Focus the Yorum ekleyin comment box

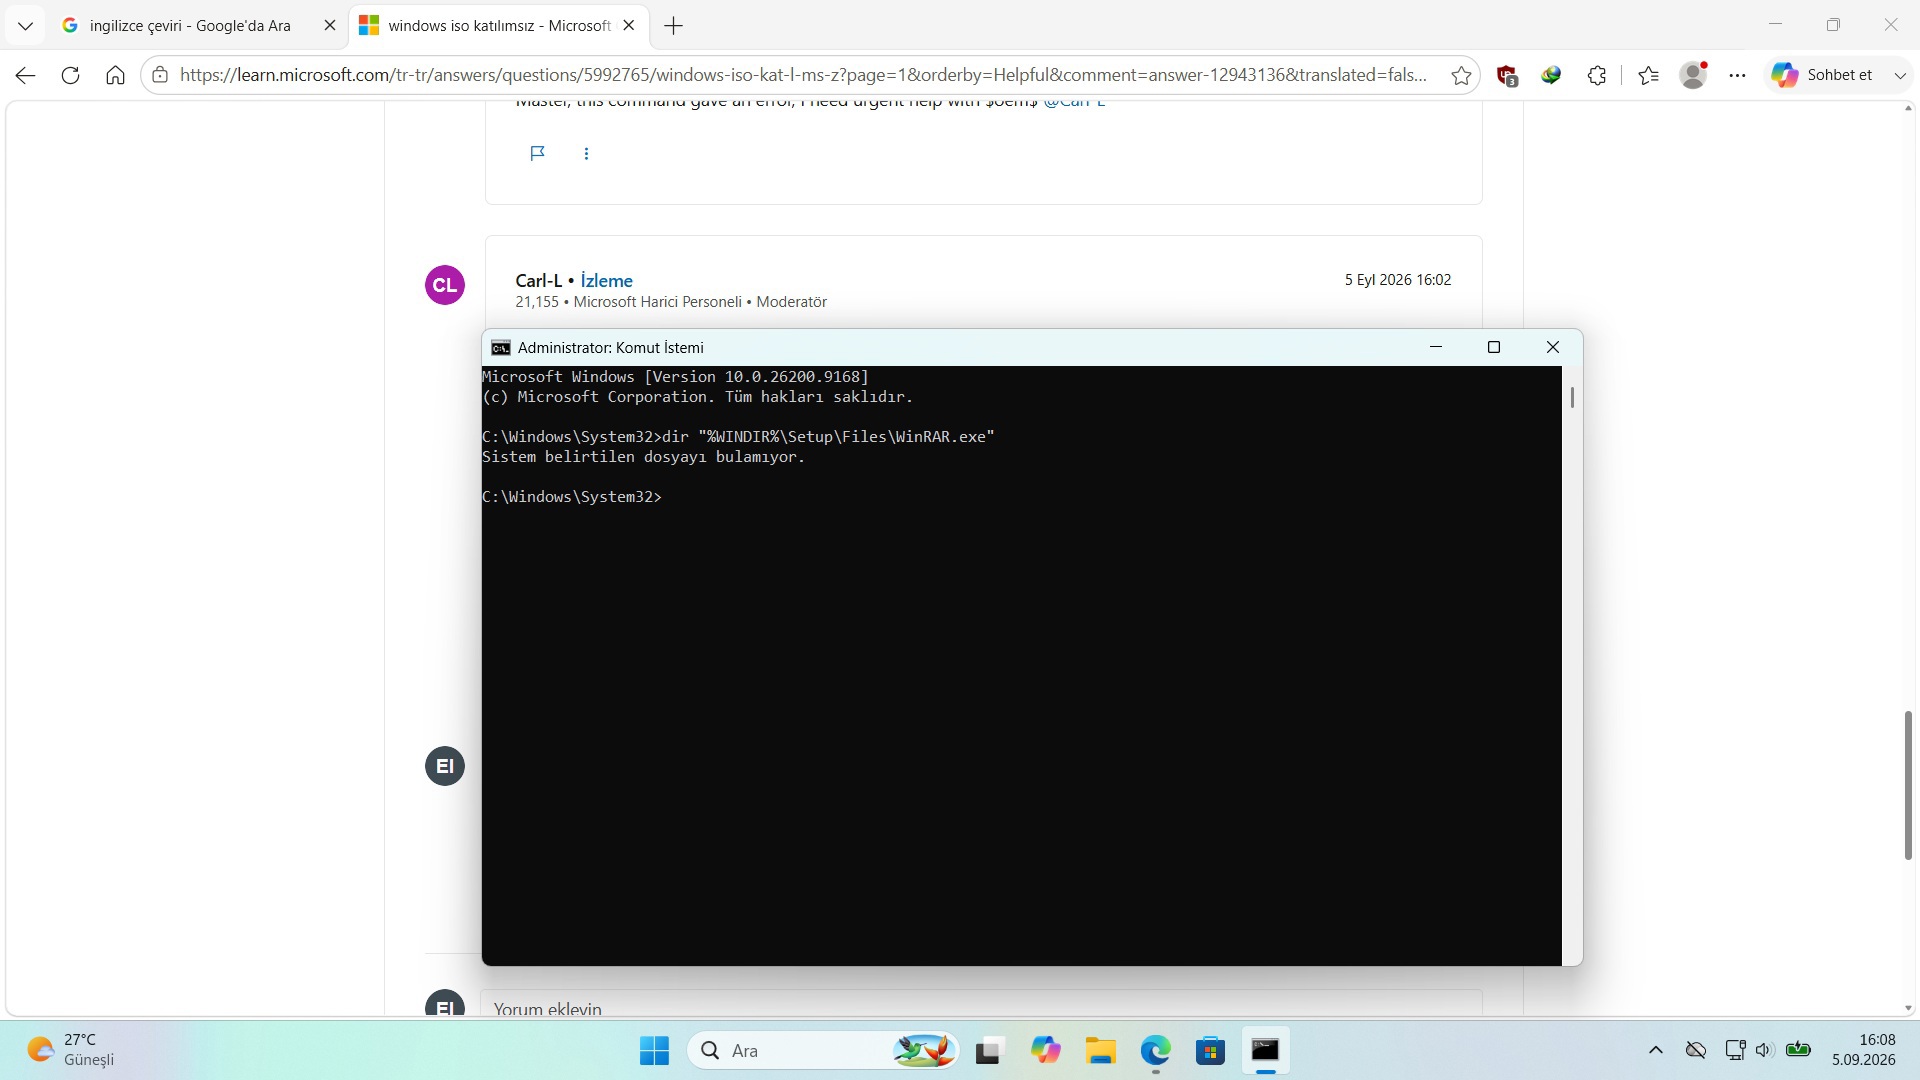981,1005
